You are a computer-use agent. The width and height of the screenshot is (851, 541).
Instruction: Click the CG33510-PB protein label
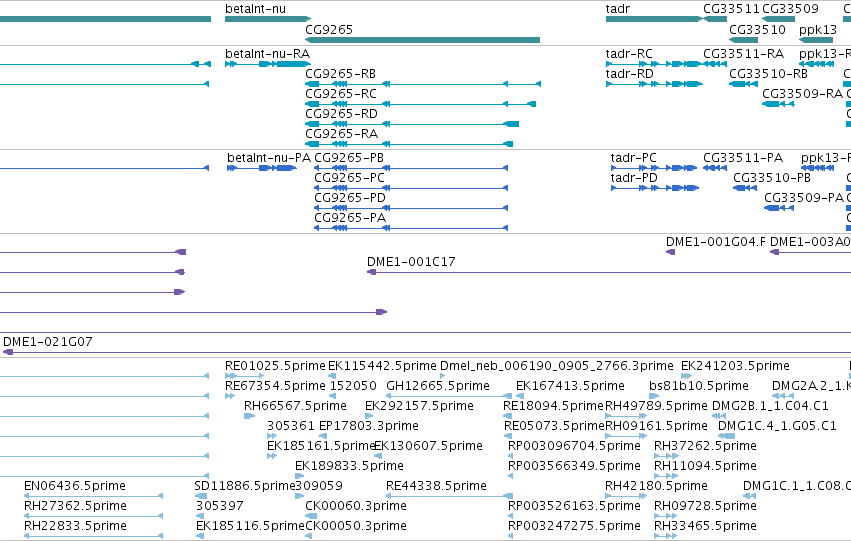coord(772,178)
